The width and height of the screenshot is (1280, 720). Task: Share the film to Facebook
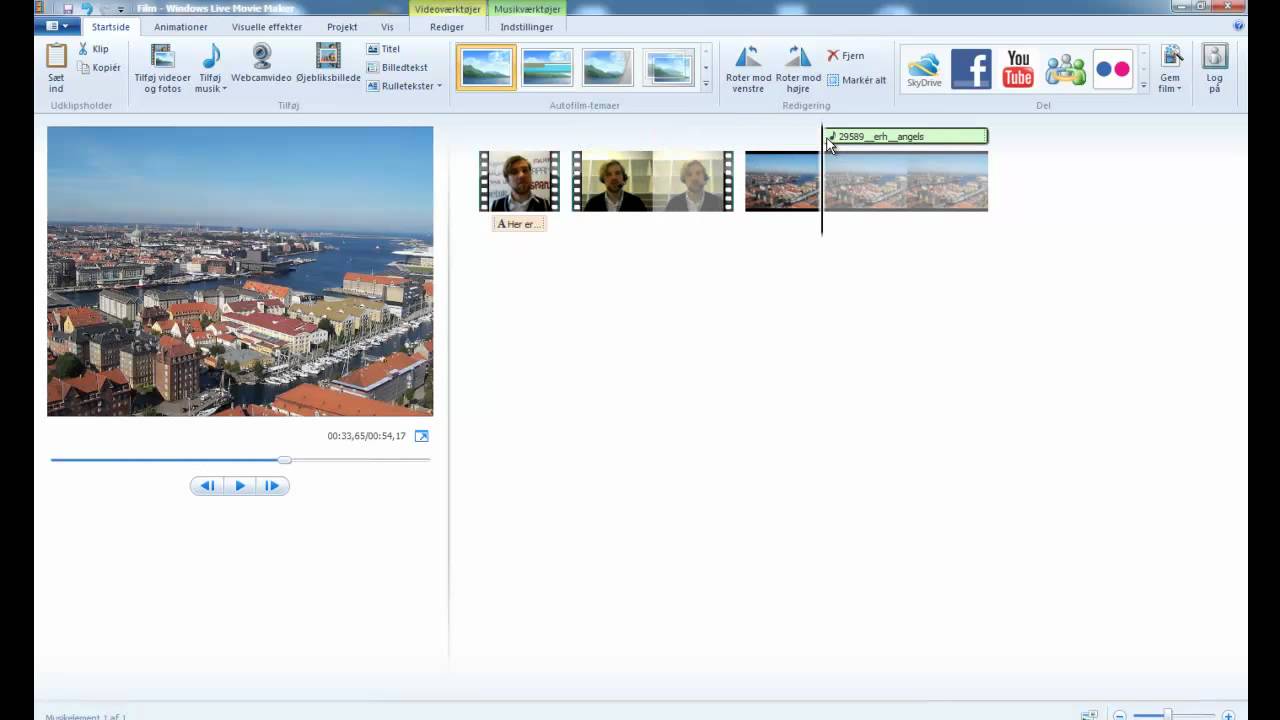pyautogui.click(x=971, y=68)
